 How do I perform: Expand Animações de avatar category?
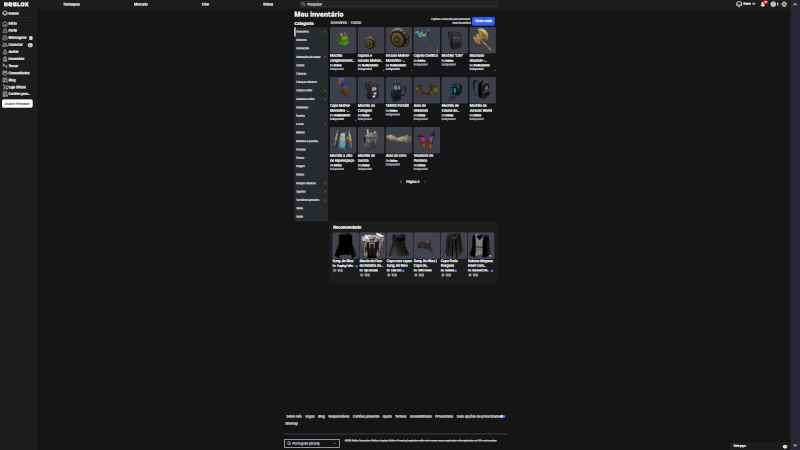[325, 57]
